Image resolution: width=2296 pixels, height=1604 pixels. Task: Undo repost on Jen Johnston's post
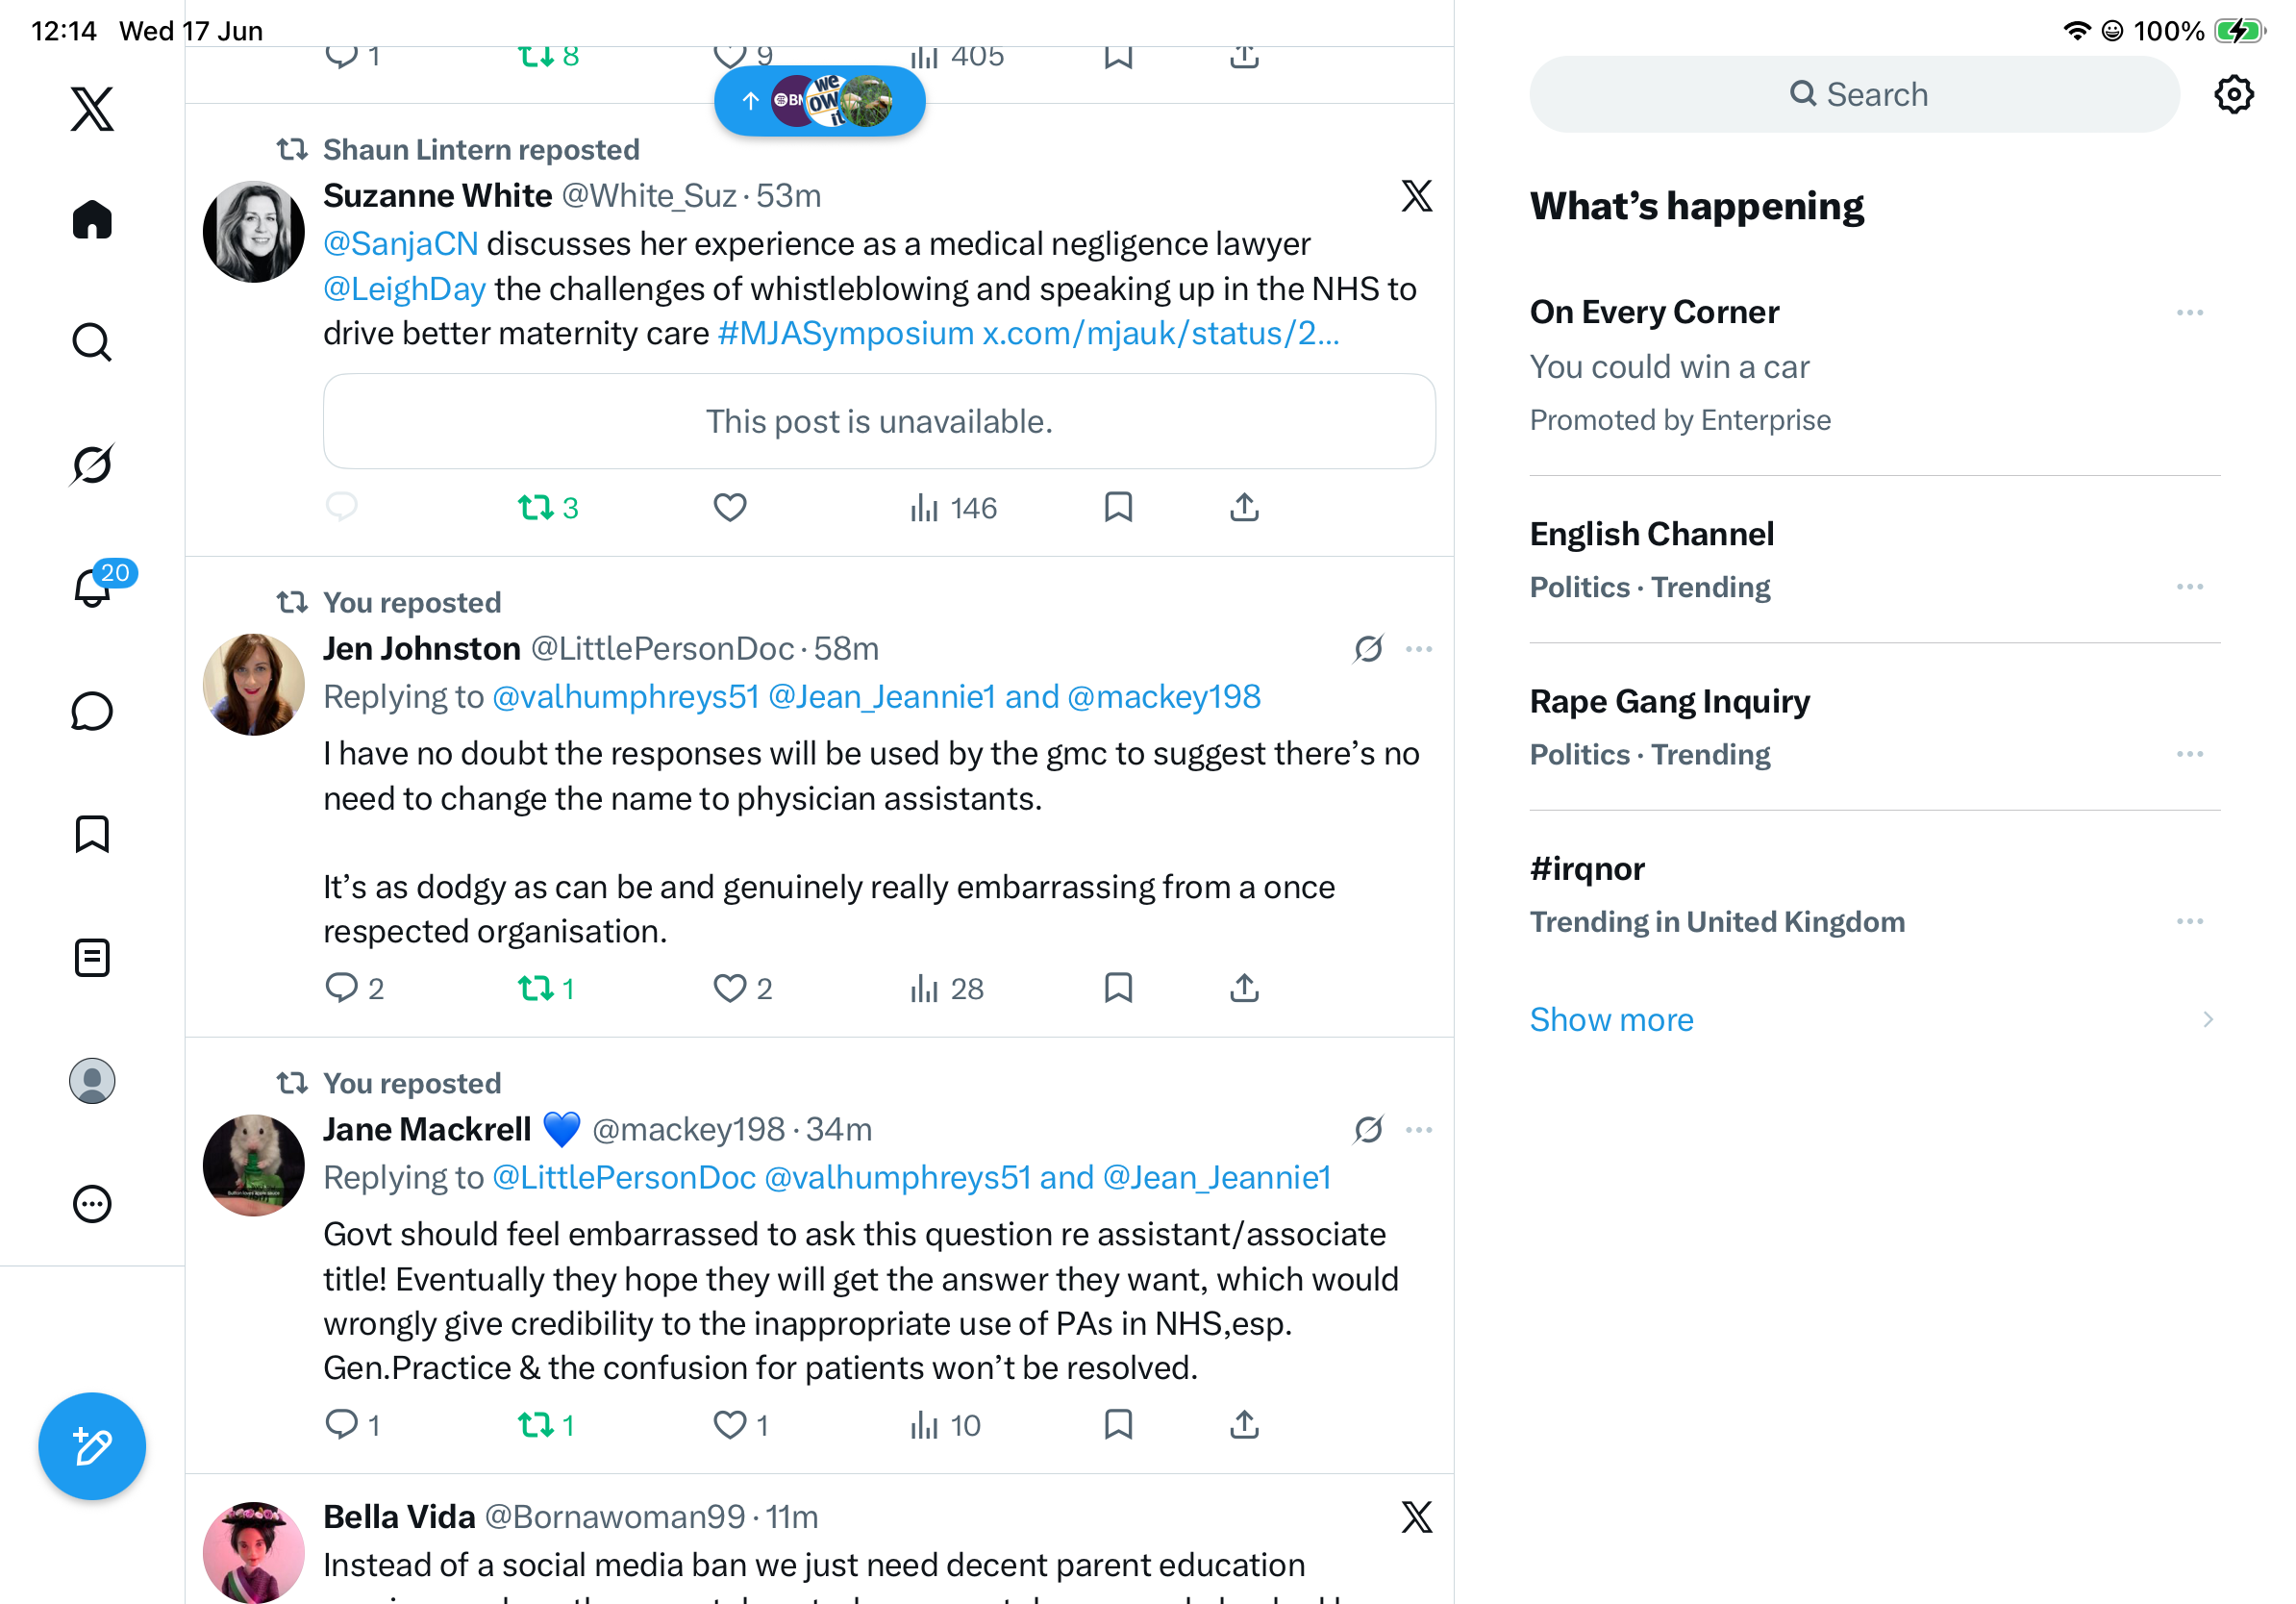(546, 988)
